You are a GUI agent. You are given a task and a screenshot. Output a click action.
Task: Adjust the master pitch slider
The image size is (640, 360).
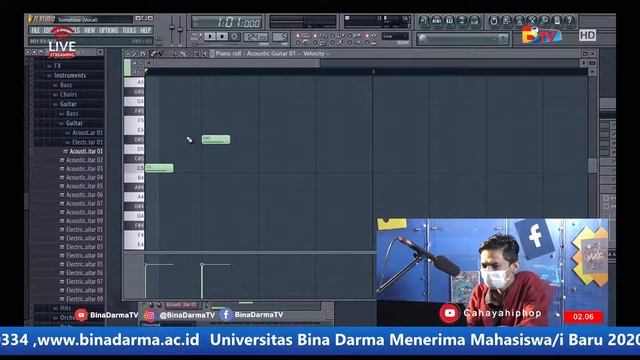[x=180, y=29]
